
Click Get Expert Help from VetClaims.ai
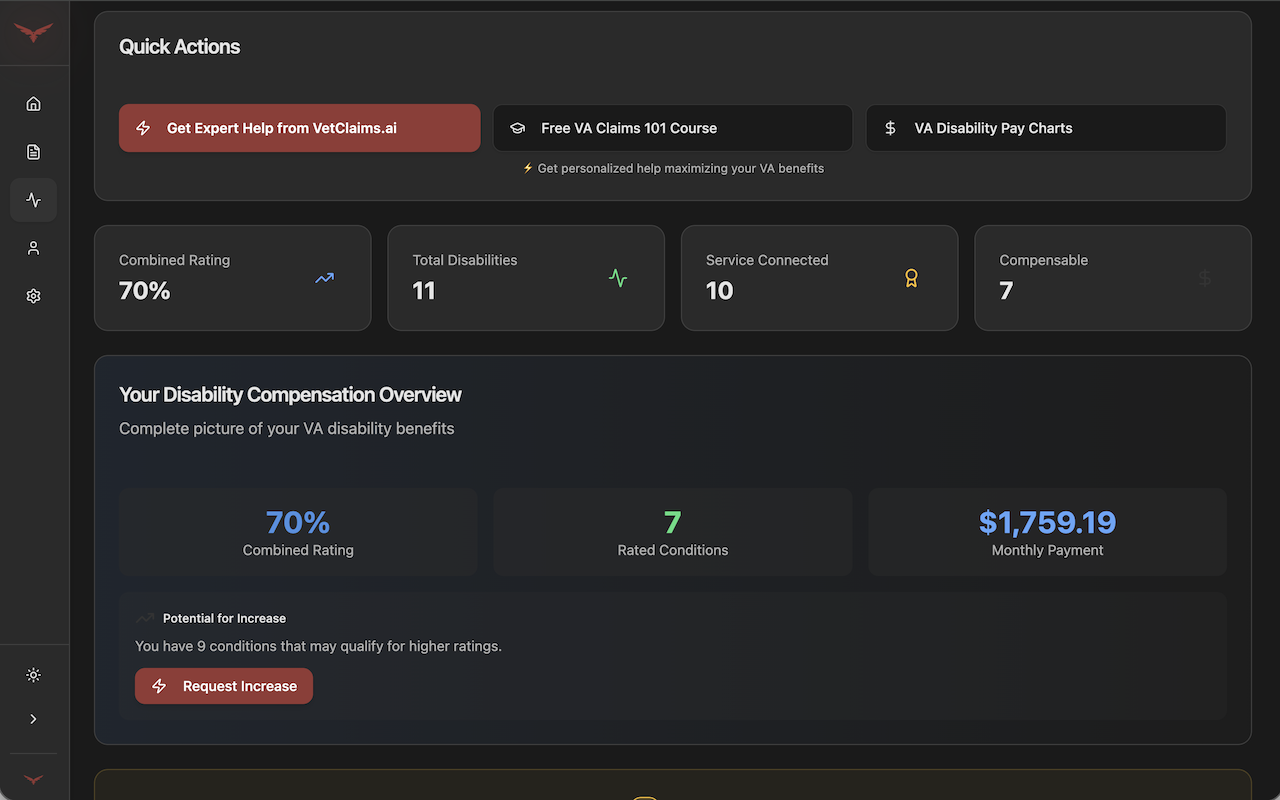pos(299,128)
